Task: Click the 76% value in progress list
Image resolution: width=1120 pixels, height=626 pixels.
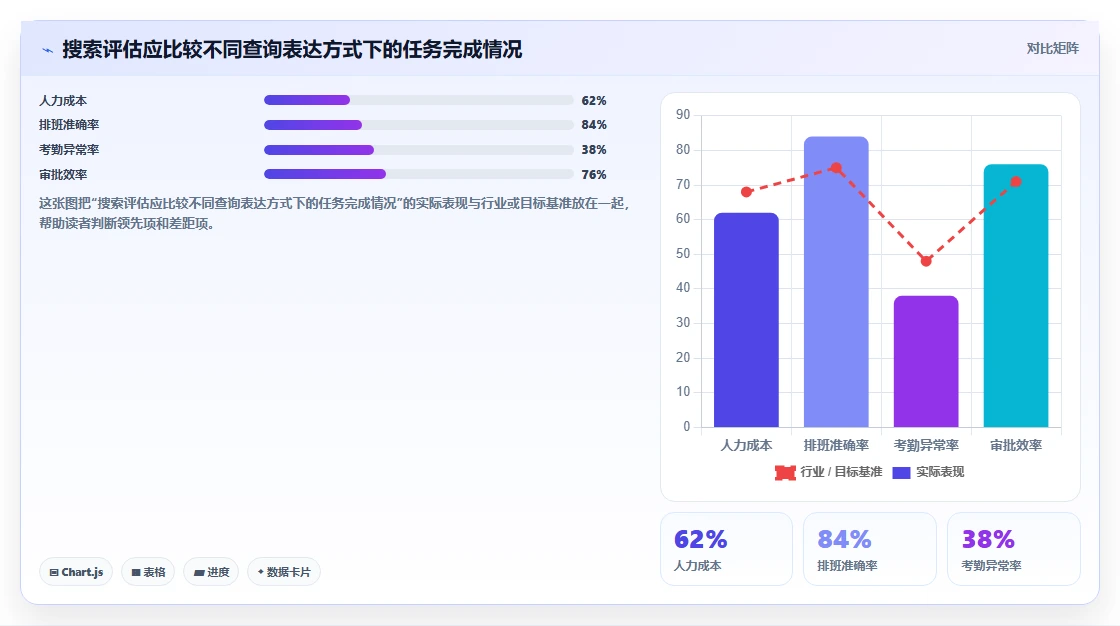Action: 594,174
